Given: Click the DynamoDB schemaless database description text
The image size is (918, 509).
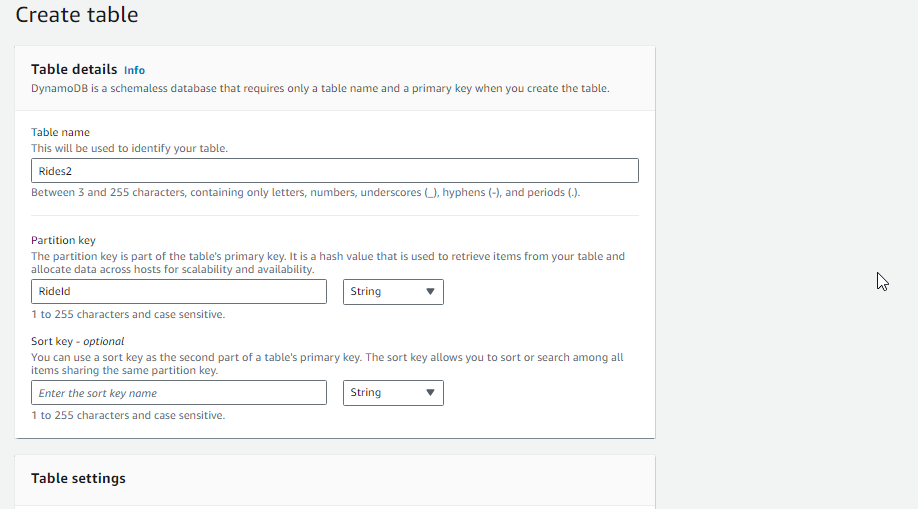Looking at the screenshot, I should click(320, 88).
